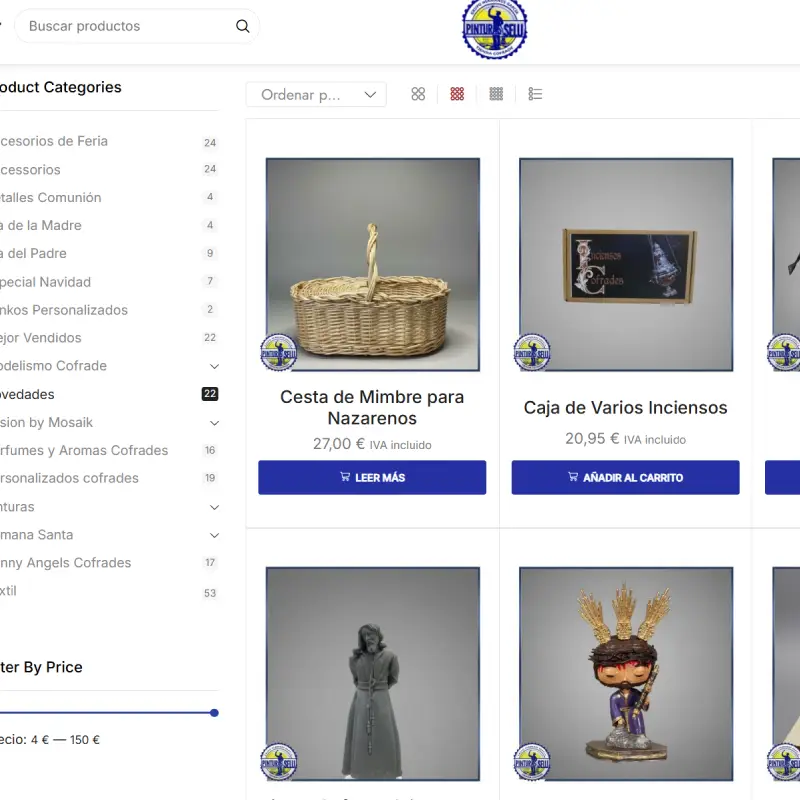Click the Caja de Varios Inciensos title link
Image resolution: width=800 pixels, height=800 pixels.
point(625,407)
